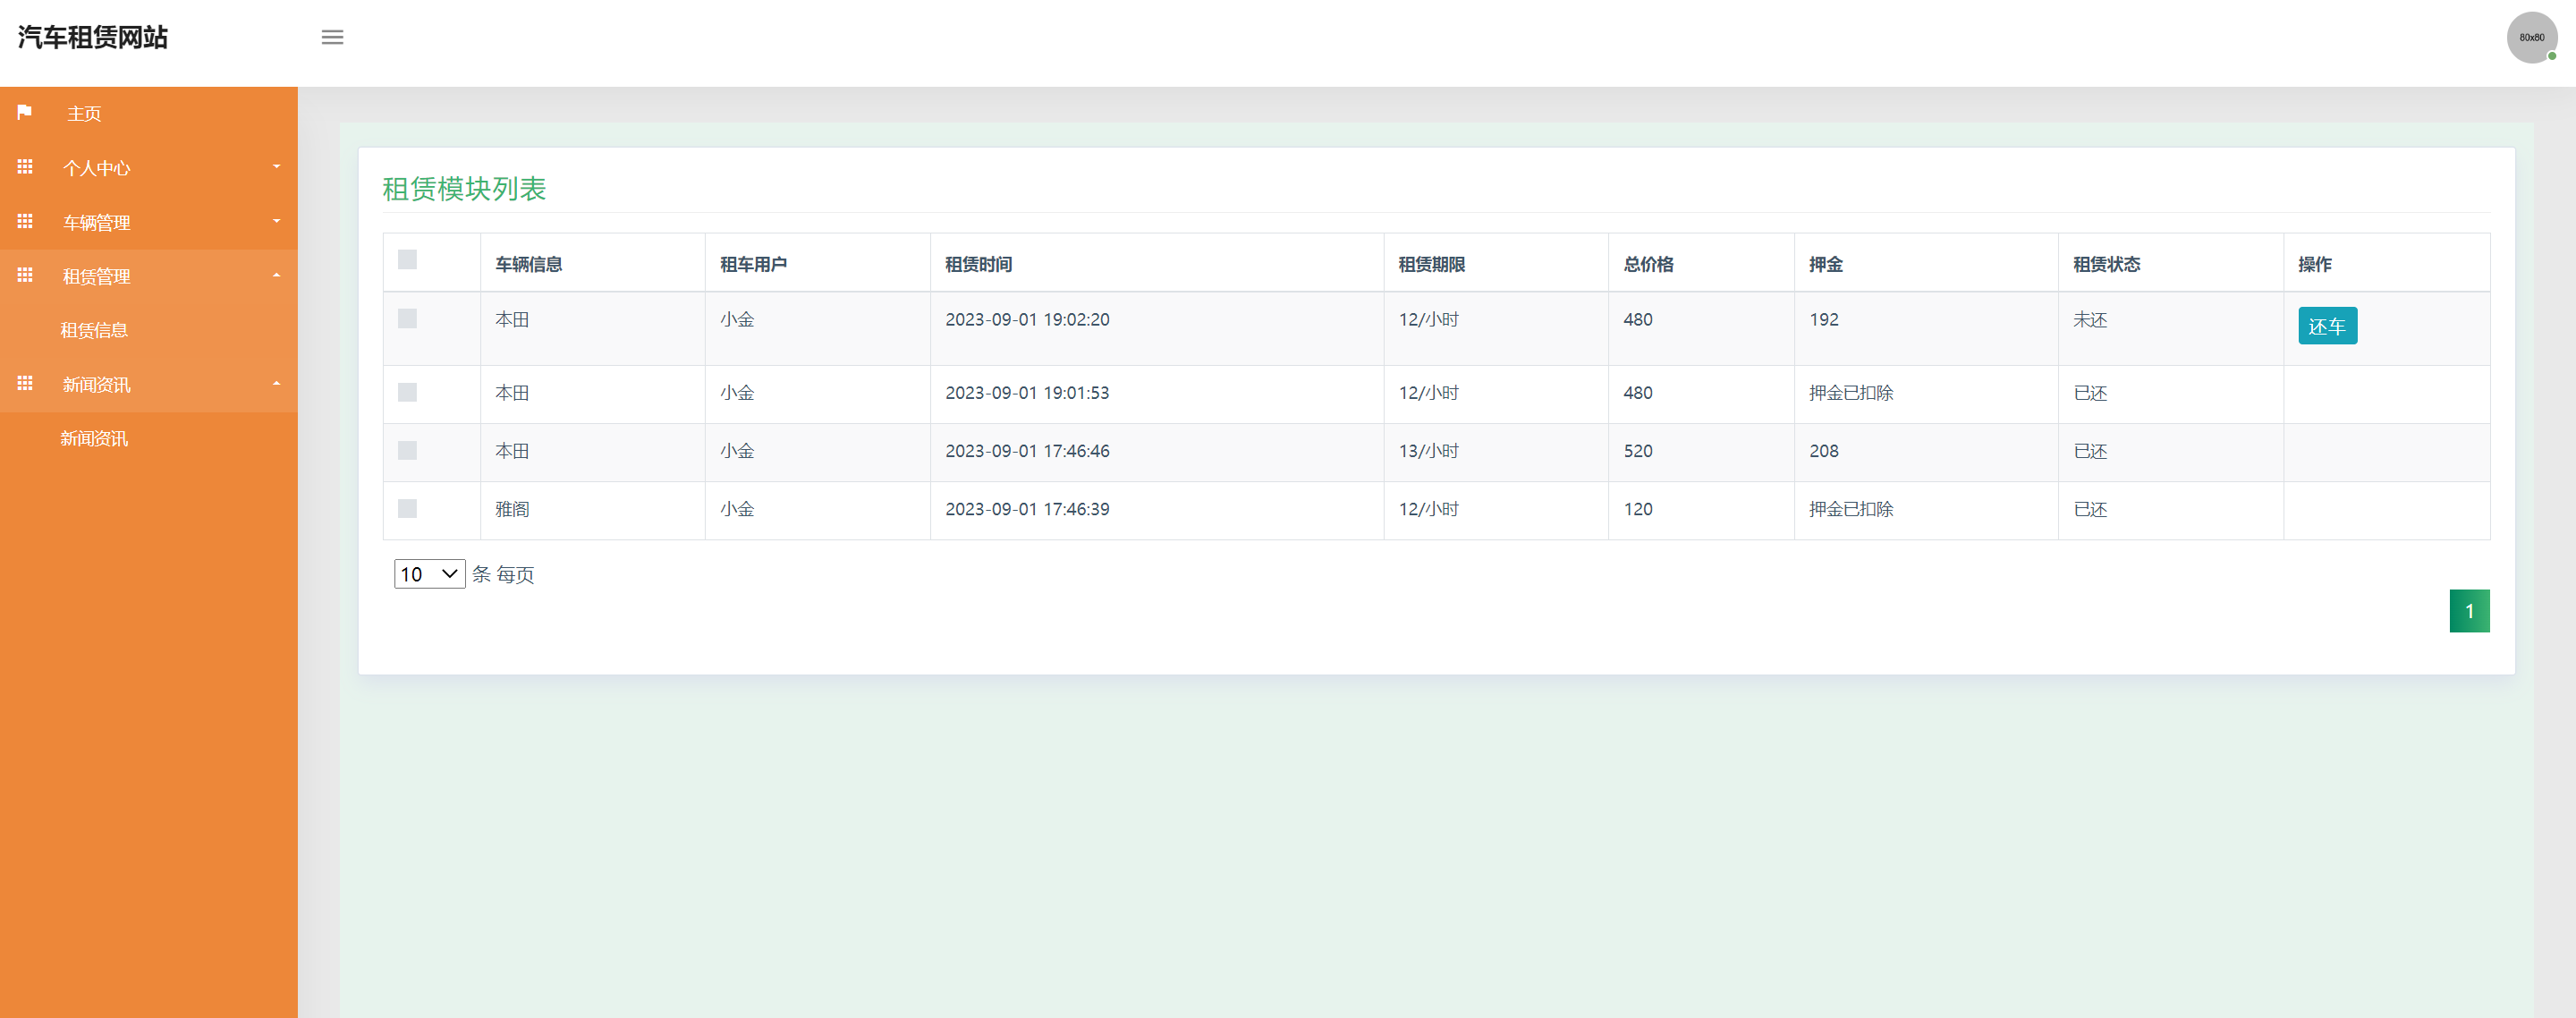2576x1018 pixels.
Task: Click the 192 deposit cell
Action: pos(1824,319)
